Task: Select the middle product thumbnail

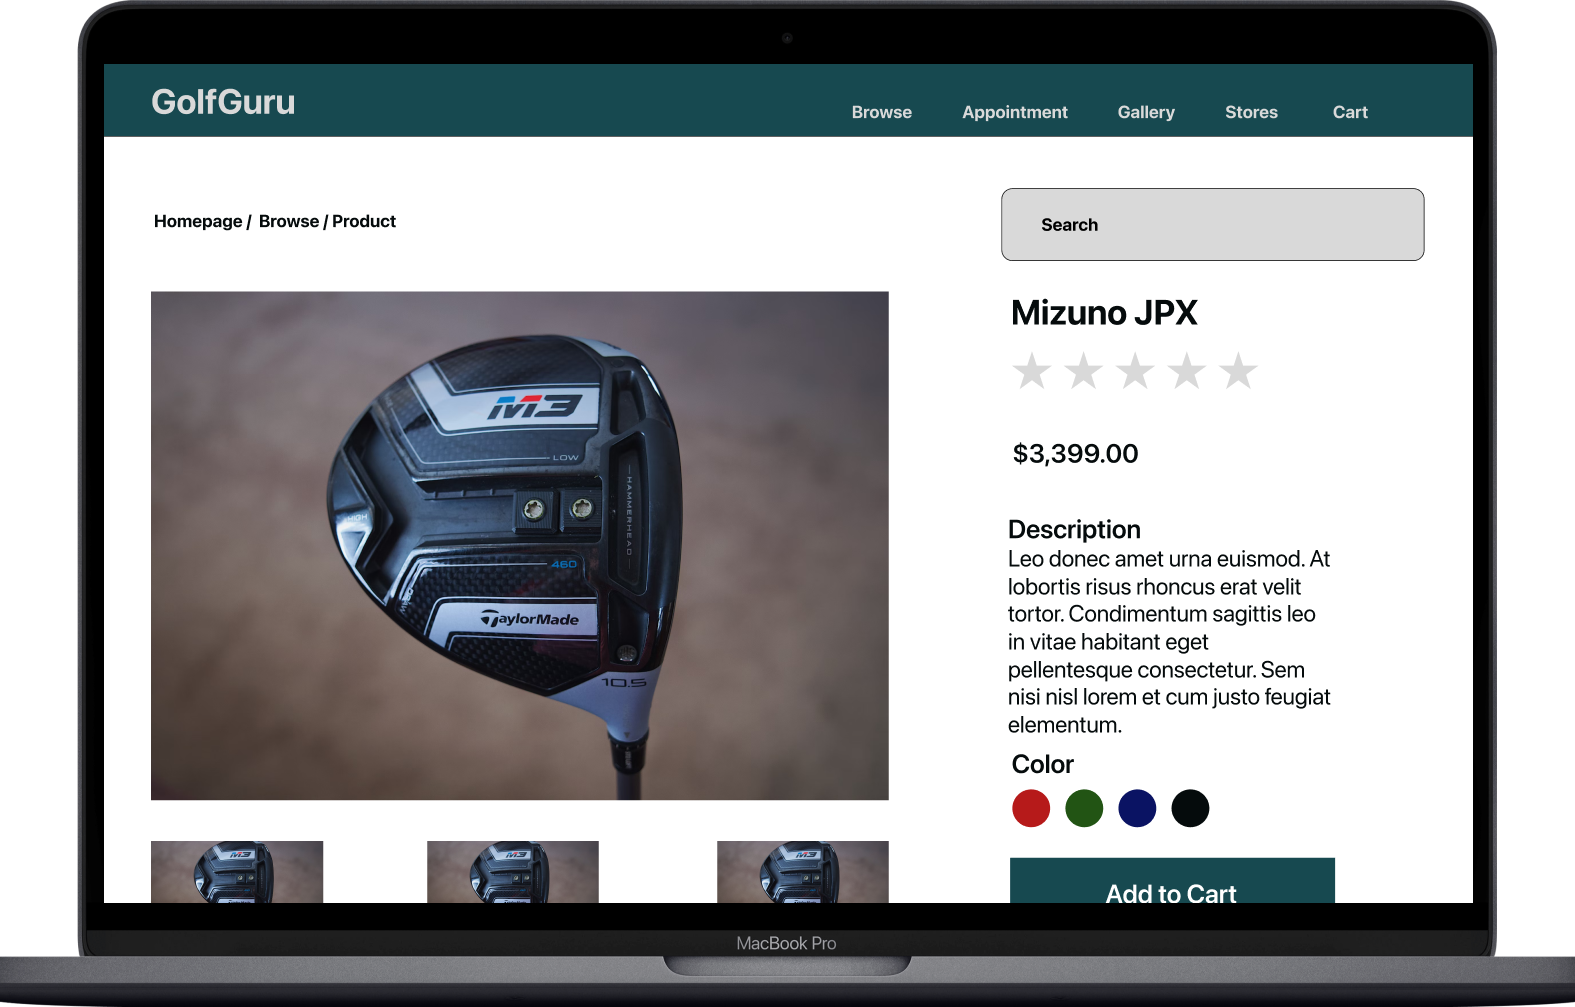Action: tap(513, 872)
